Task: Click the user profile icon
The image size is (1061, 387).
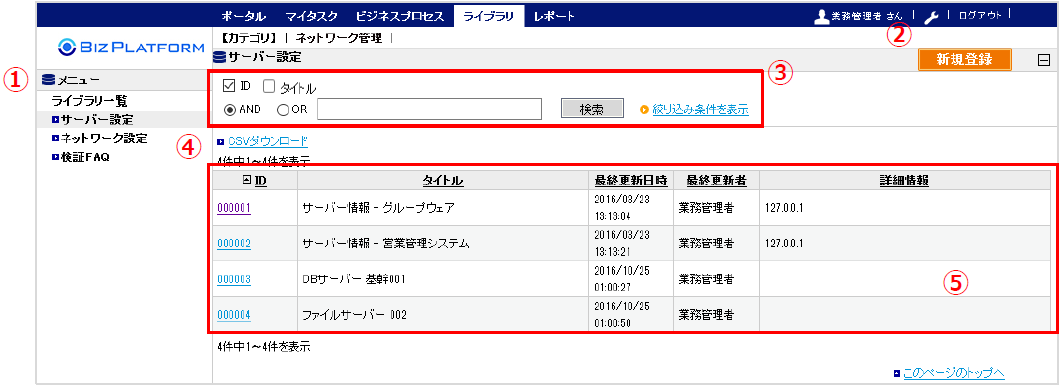Action: tap(821, 16)
